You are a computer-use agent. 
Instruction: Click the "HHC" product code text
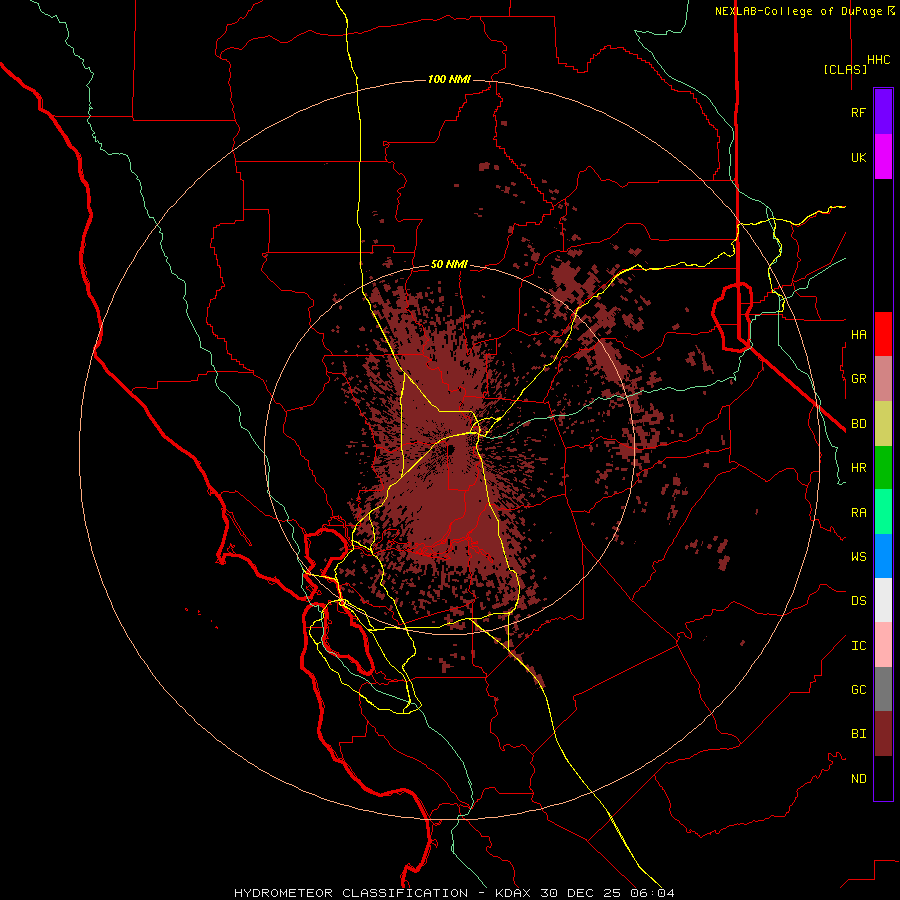[x=878, y=60]
